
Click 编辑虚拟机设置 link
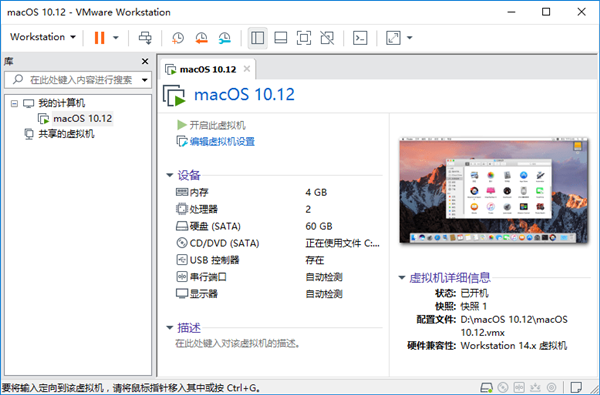click(x=222, y=142)
